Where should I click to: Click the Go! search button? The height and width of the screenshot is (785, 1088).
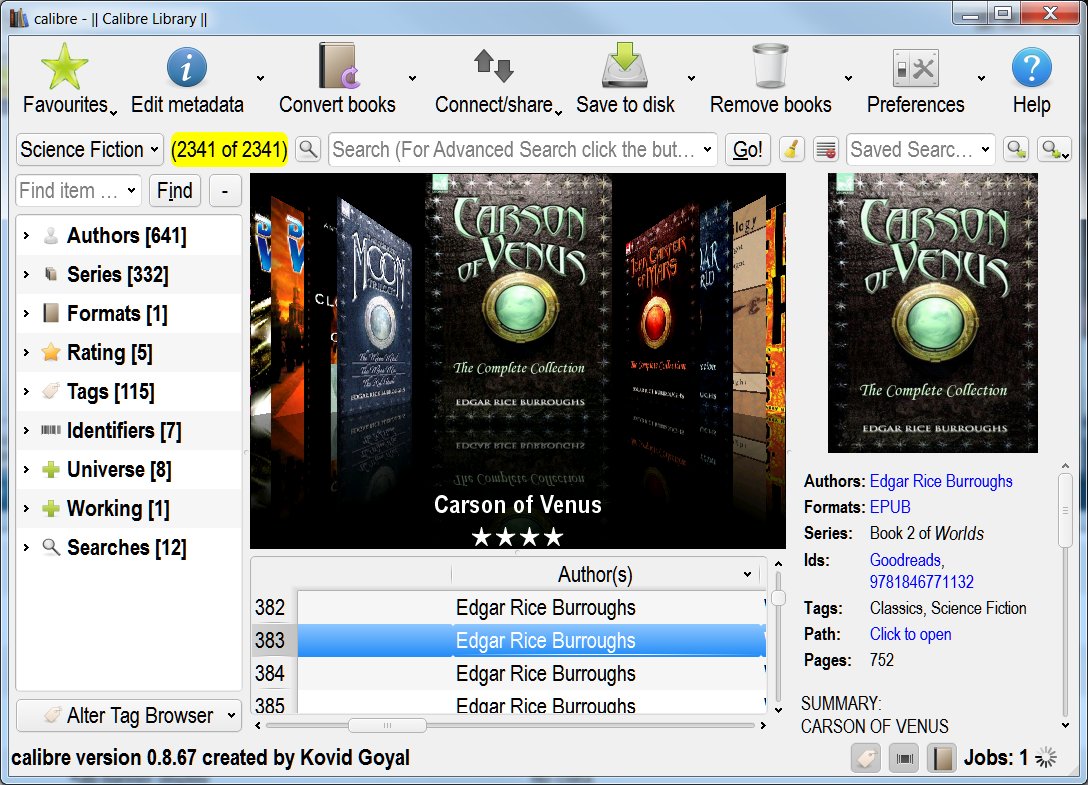tap(748, 149)
